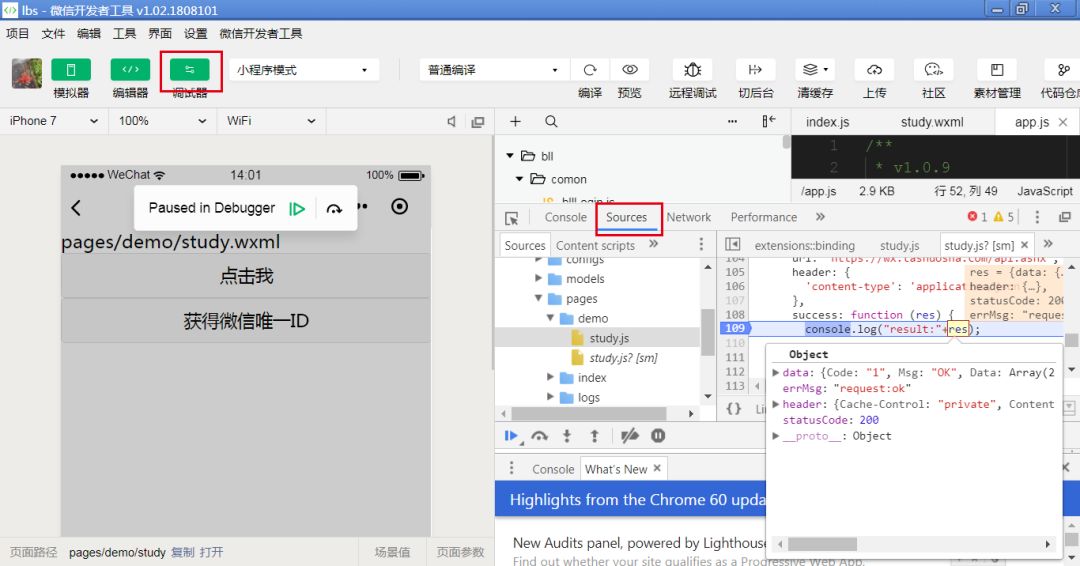Click the upload (上传) cloud icon

coord(874,70)
